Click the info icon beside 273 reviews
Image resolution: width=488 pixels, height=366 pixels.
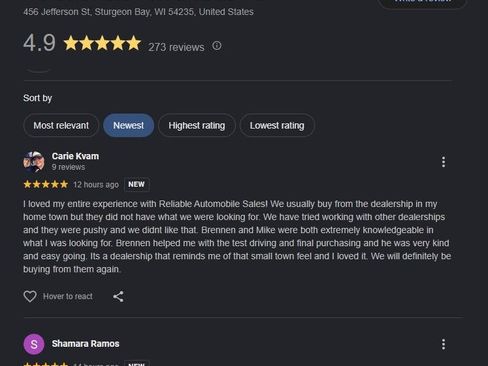[x=217, y=46]
